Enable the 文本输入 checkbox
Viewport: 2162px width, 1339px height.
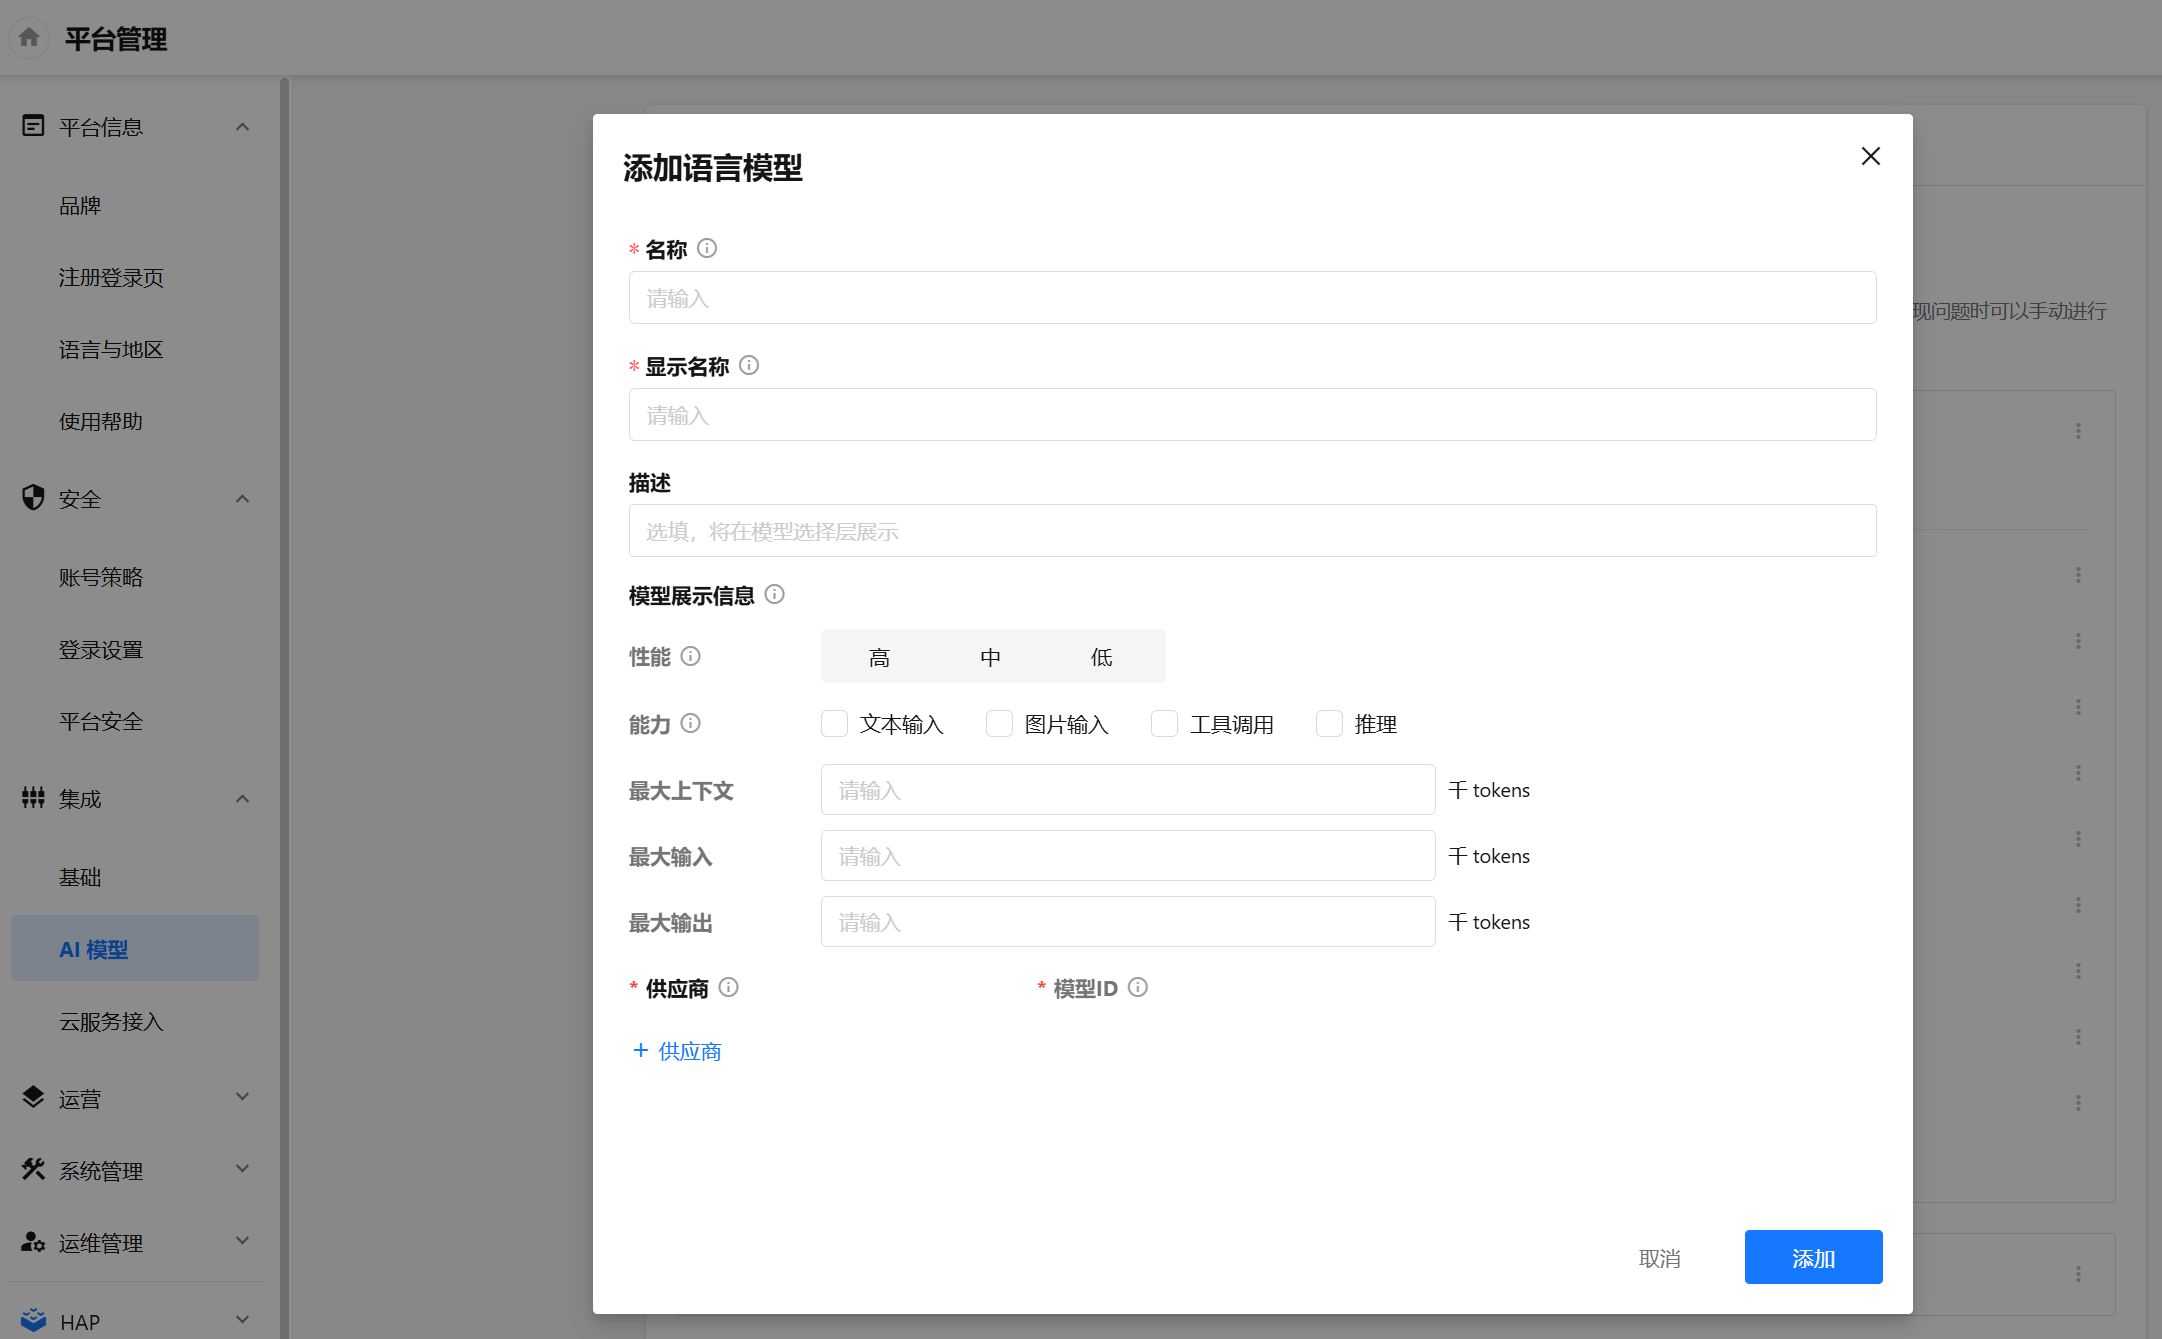834,723
